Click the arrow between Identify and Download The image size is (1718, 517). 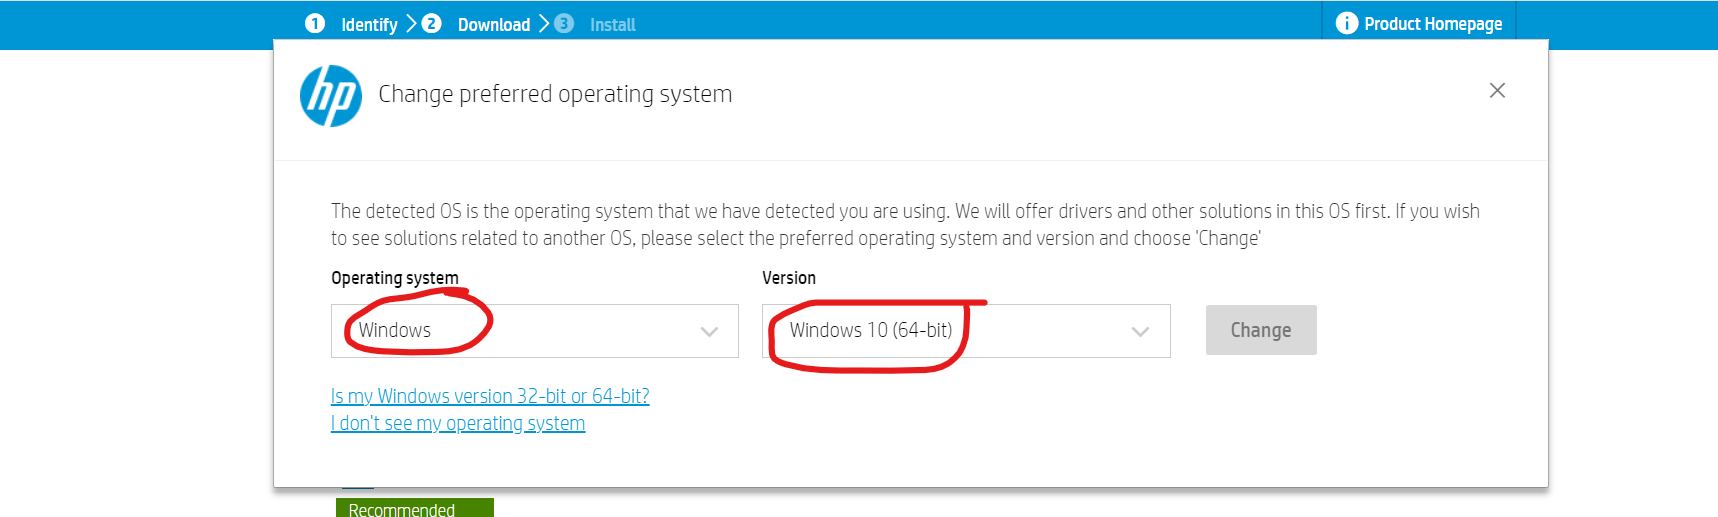coord(411,23)
